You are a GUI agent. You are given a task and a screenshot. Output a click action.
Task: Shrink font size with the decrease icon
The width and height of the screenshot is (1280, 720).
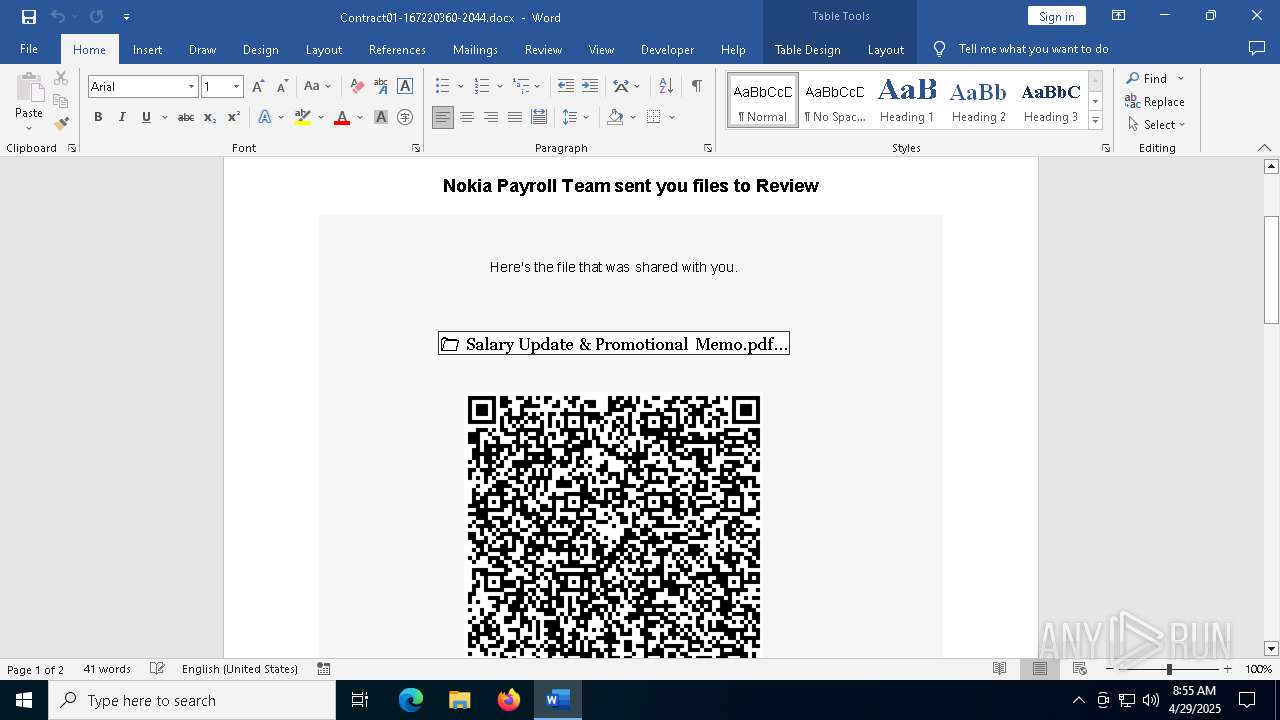282,87
